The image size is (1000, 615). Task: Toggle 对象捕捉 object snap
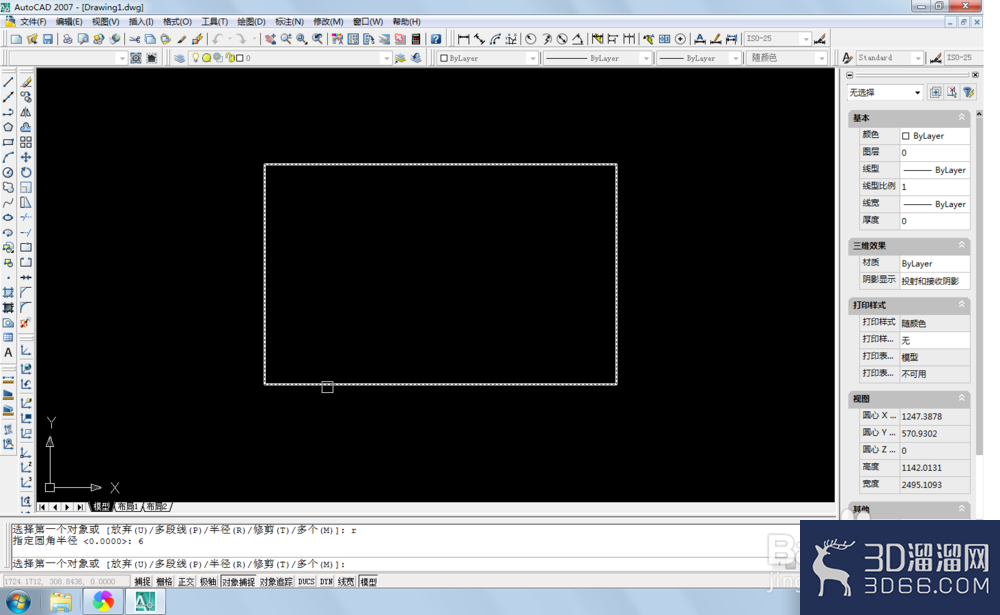tap(239, 581)
